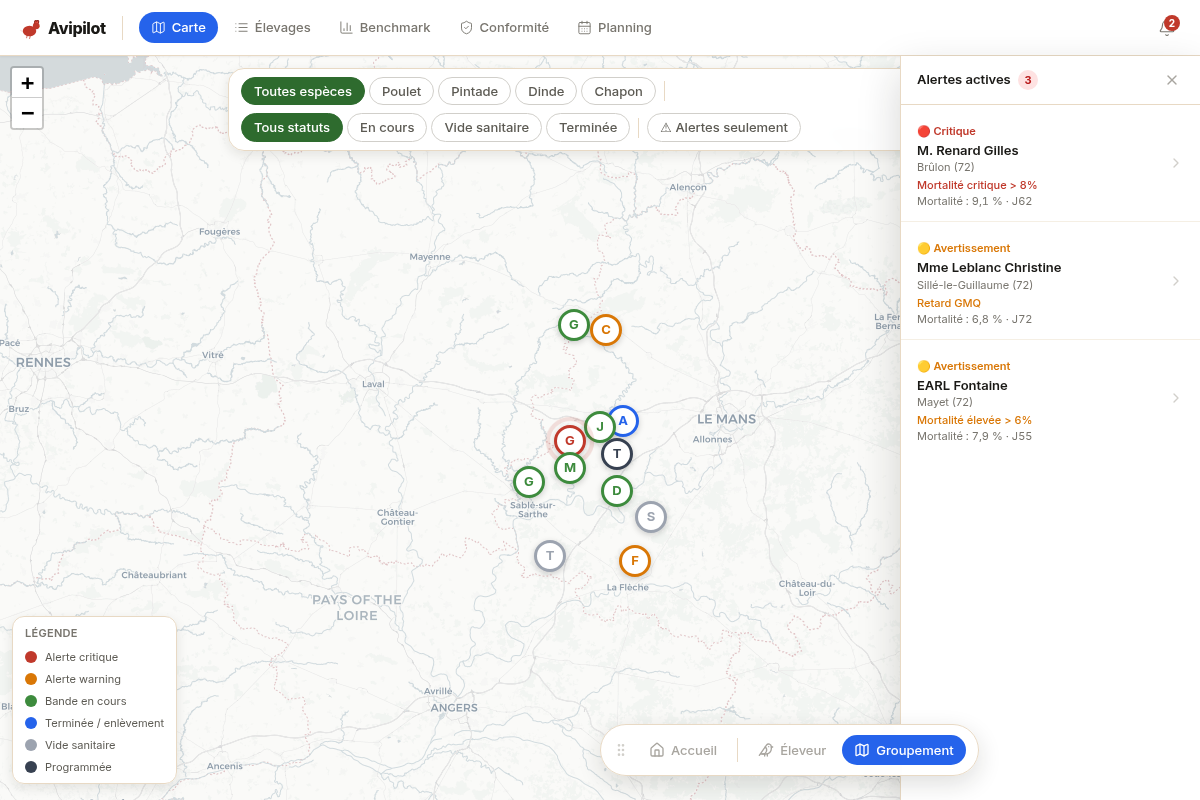Select the orange C map marker
The image size is (1200, 800).
pyautogui.click(x=606, y=330)
